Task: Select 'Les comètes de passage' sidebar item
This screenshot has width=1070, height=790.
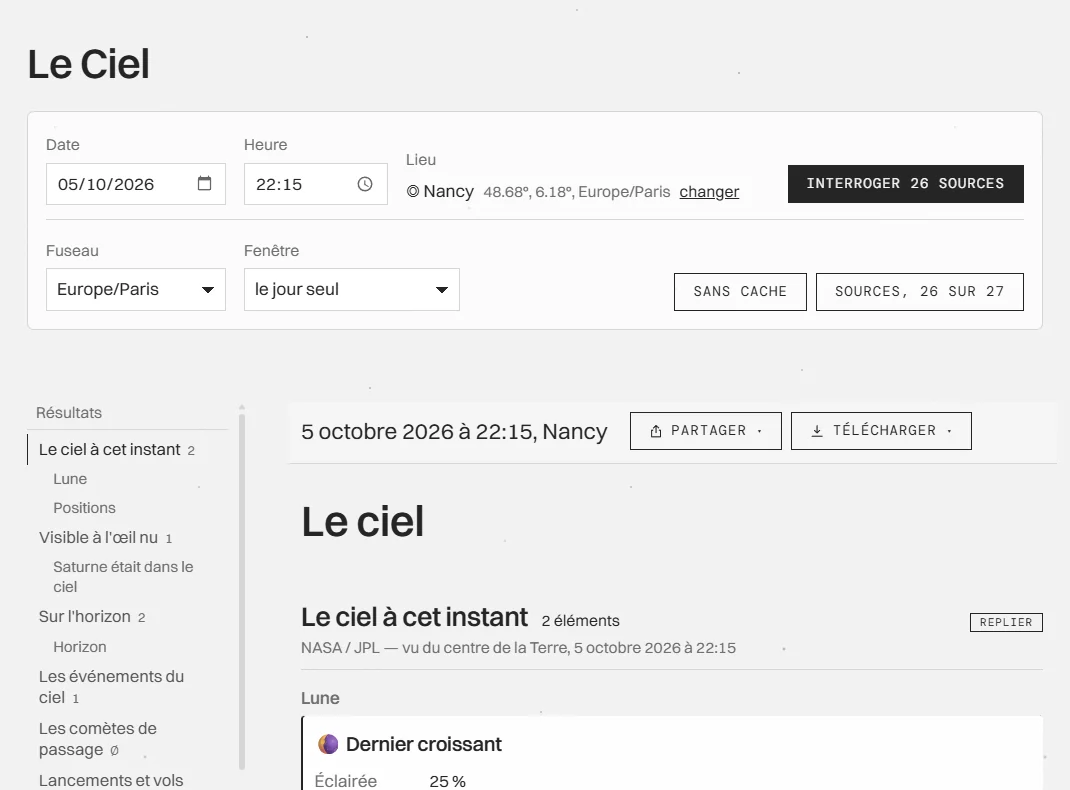Action: (98, 739)
